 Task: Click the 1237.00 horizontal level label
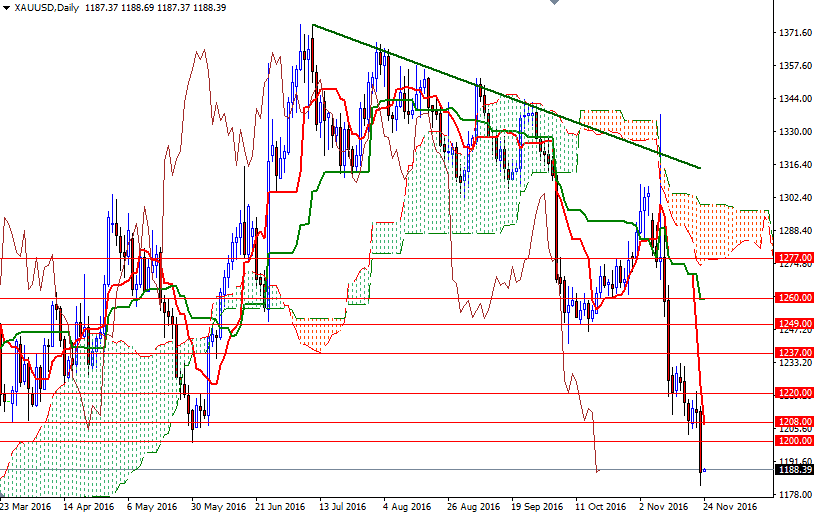793,353
